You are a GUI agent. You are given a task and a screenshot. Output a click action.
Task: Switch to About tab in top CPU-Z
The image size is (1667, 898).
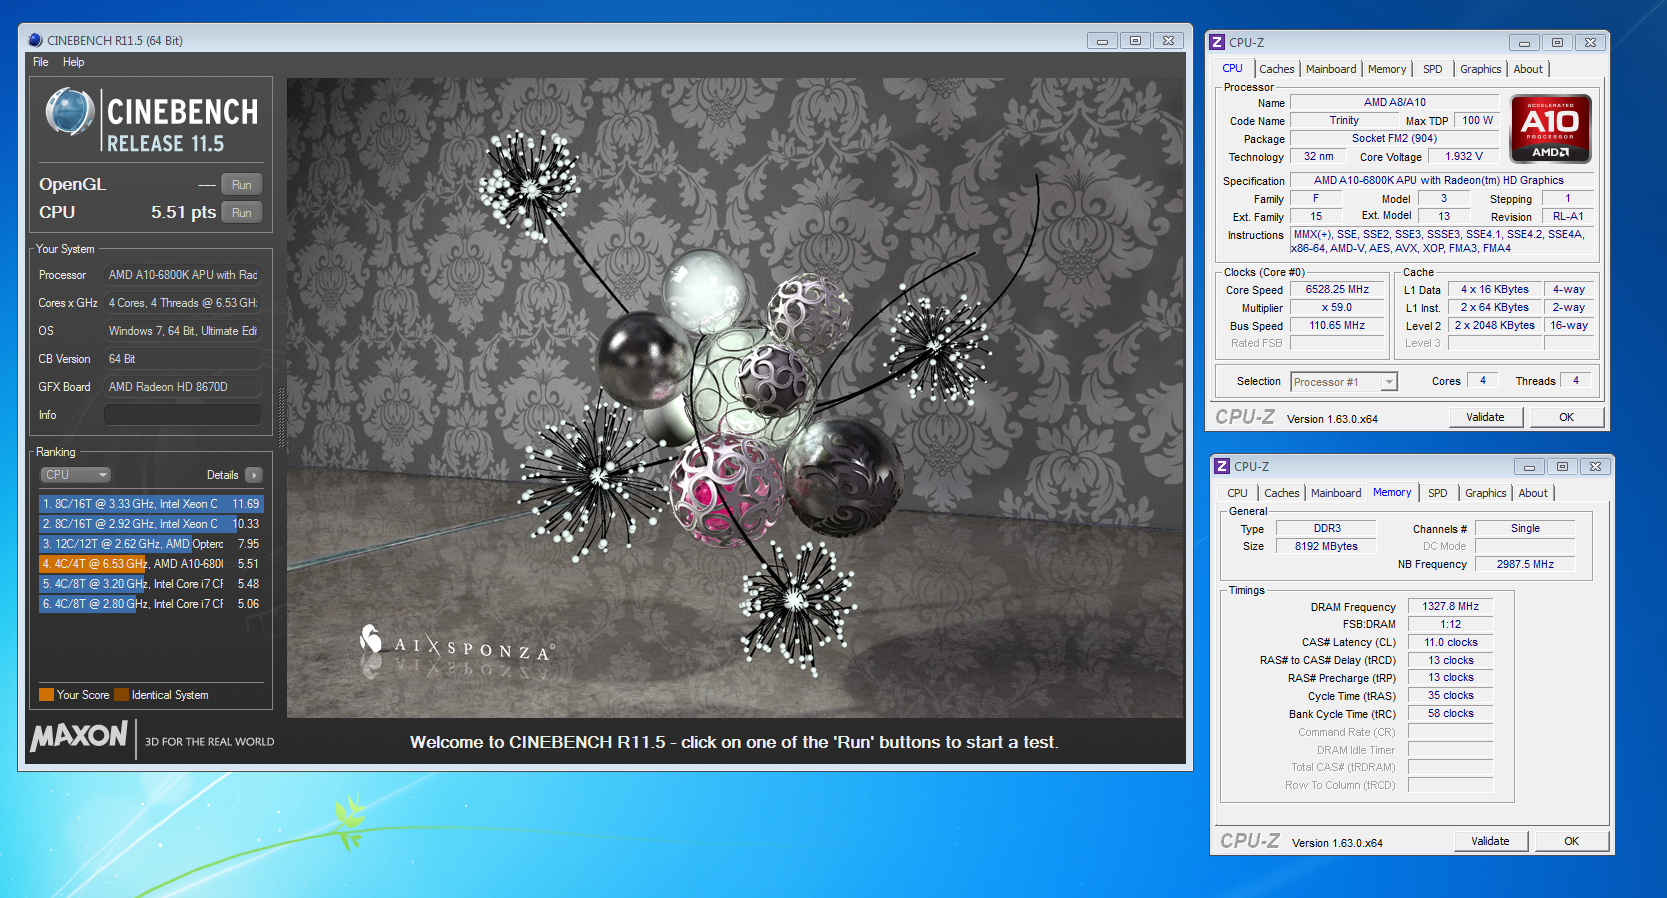point(1528,69)
